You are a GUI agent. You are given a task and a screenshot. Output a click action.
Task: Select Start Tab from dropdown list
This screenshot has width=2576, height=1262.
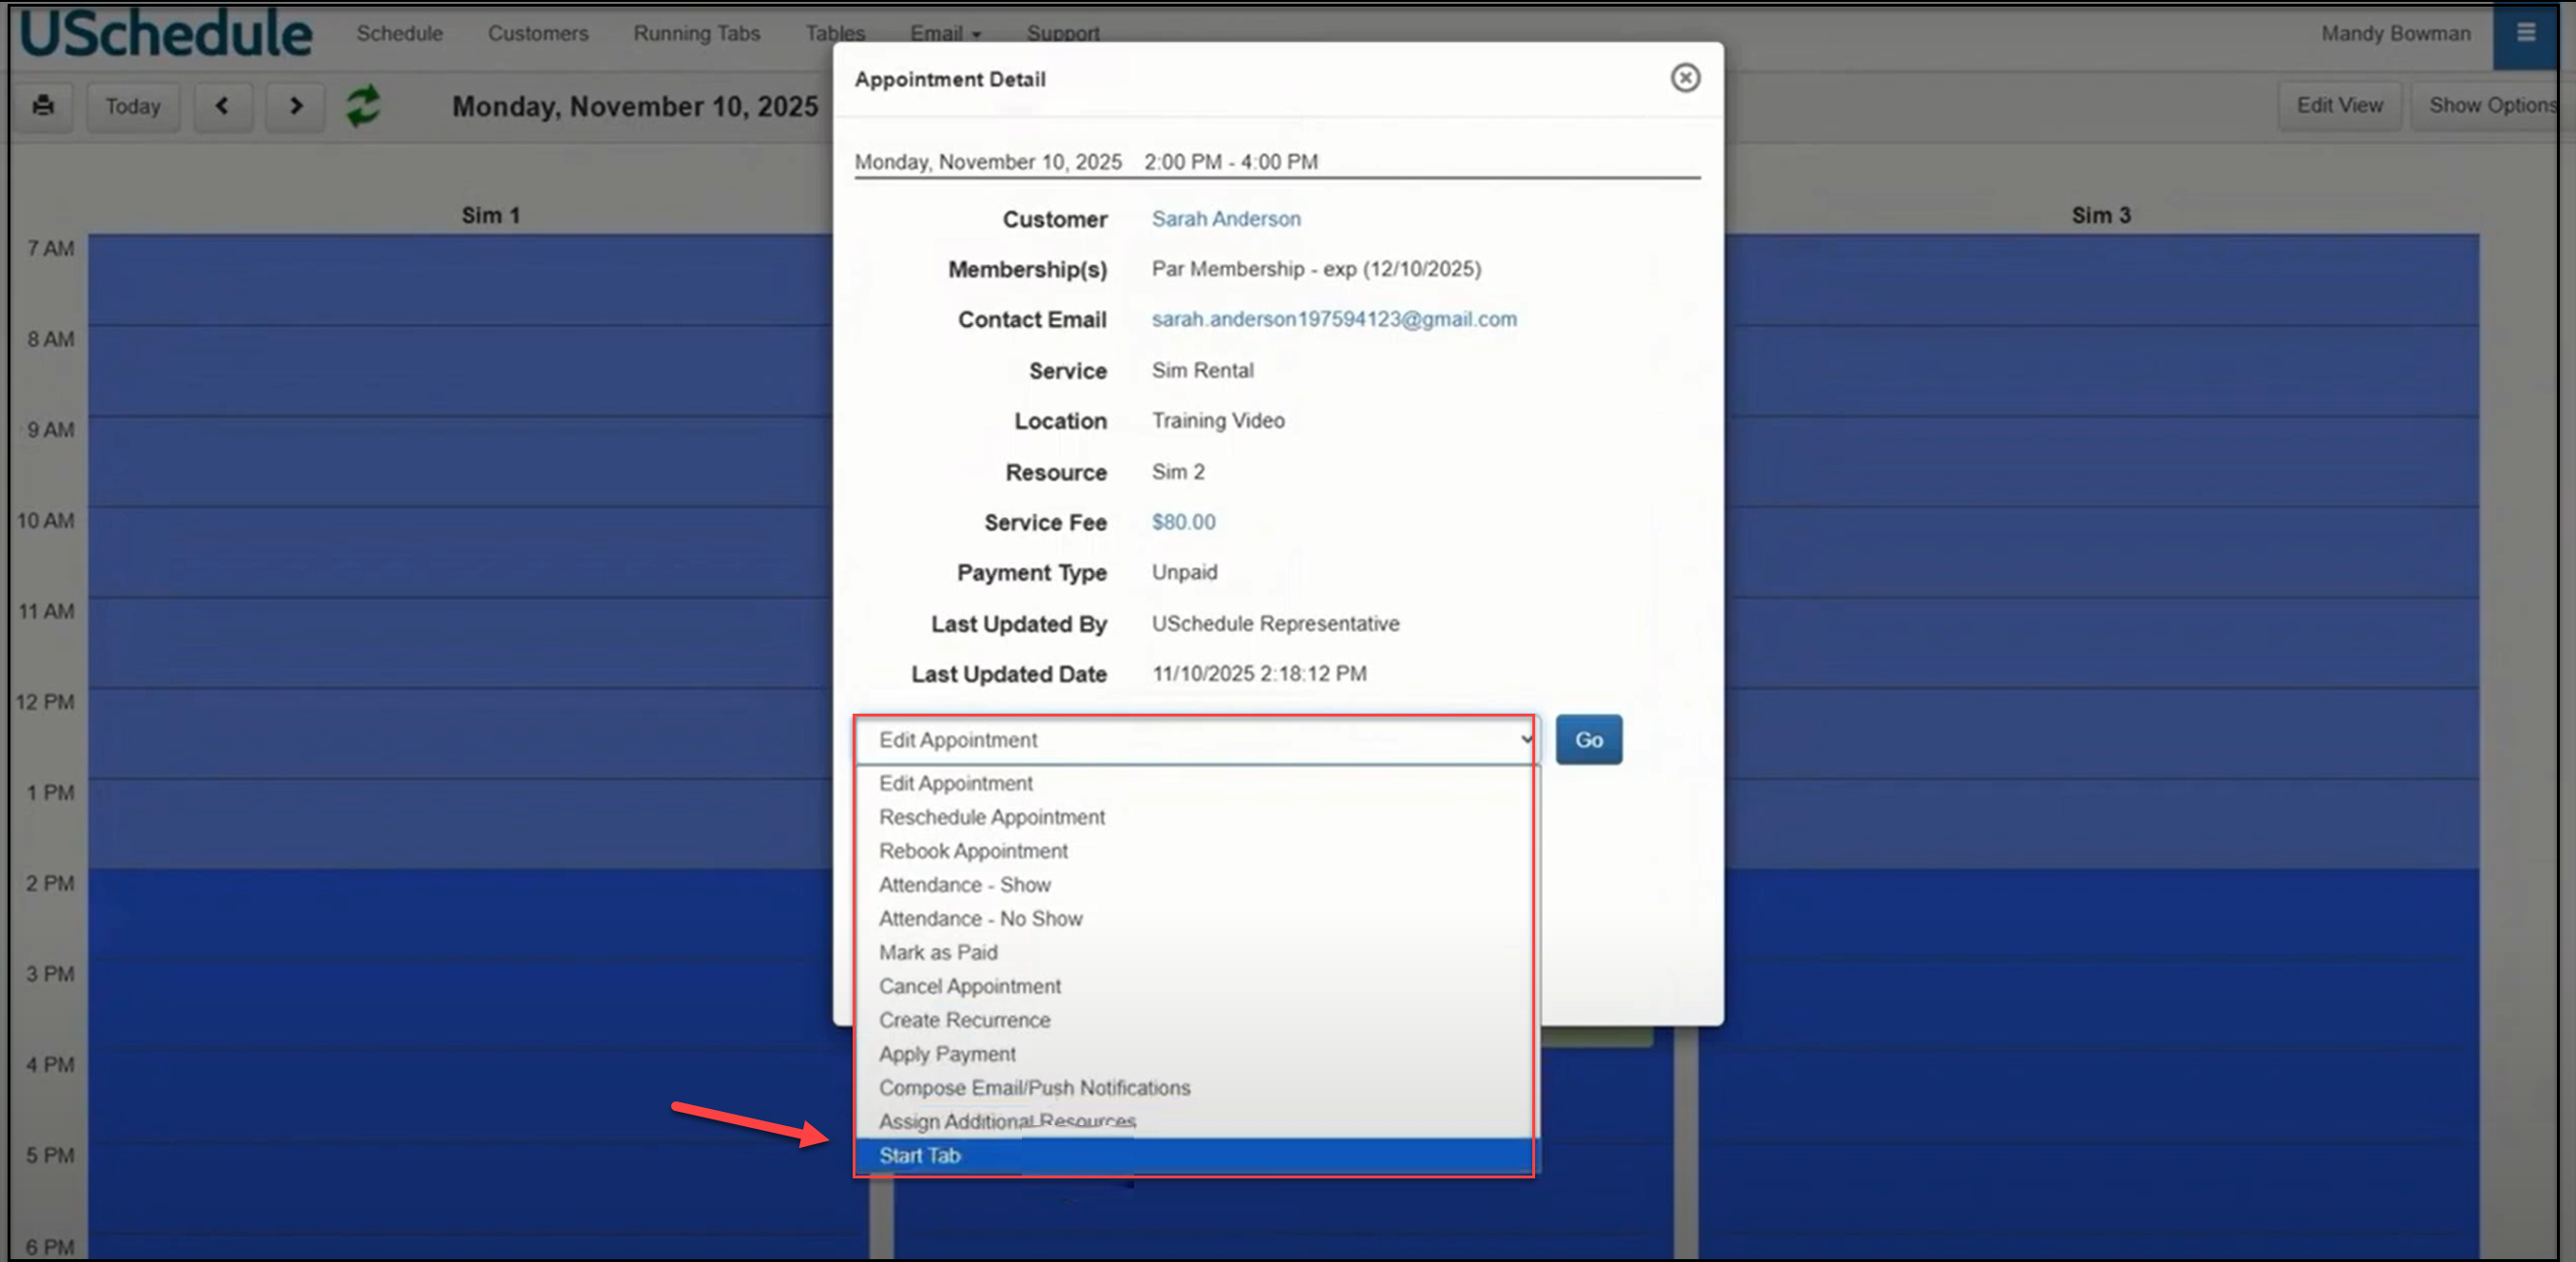(x=920, y=1156)
